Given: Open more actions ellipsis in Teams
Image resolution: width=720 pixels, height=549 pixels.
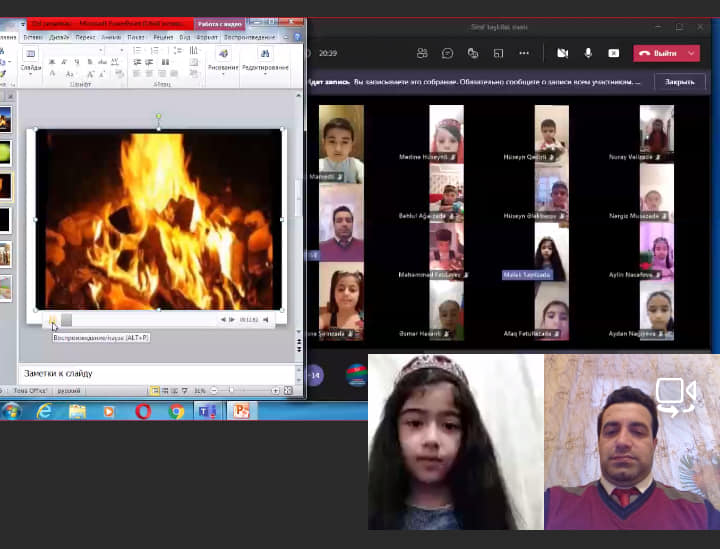Looking at the screenshot, I should [x=524, y=53].
